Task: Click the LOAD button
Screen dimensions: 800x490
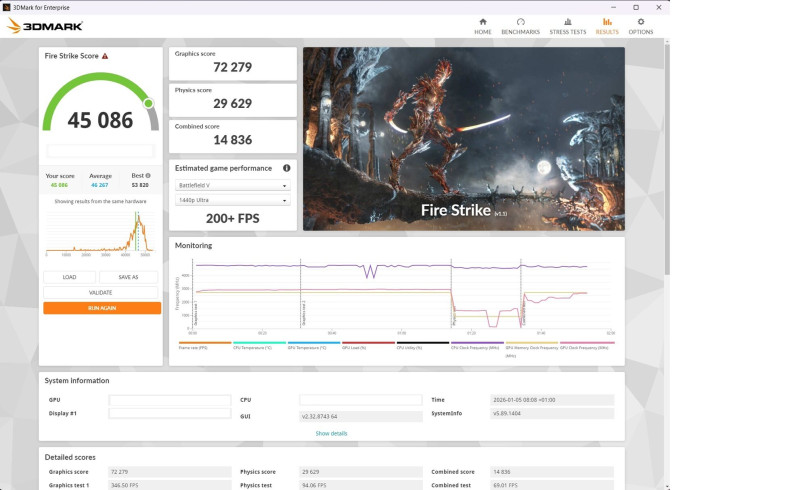Action: (69, 277)
